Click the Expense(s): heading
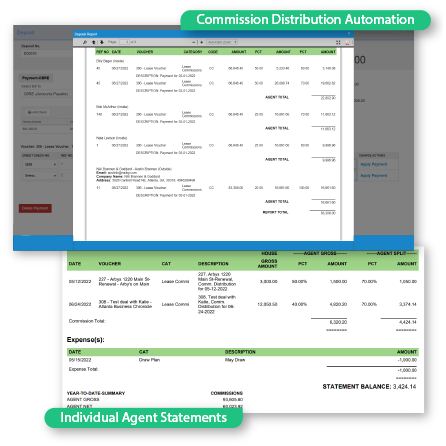 pos(86,340)
